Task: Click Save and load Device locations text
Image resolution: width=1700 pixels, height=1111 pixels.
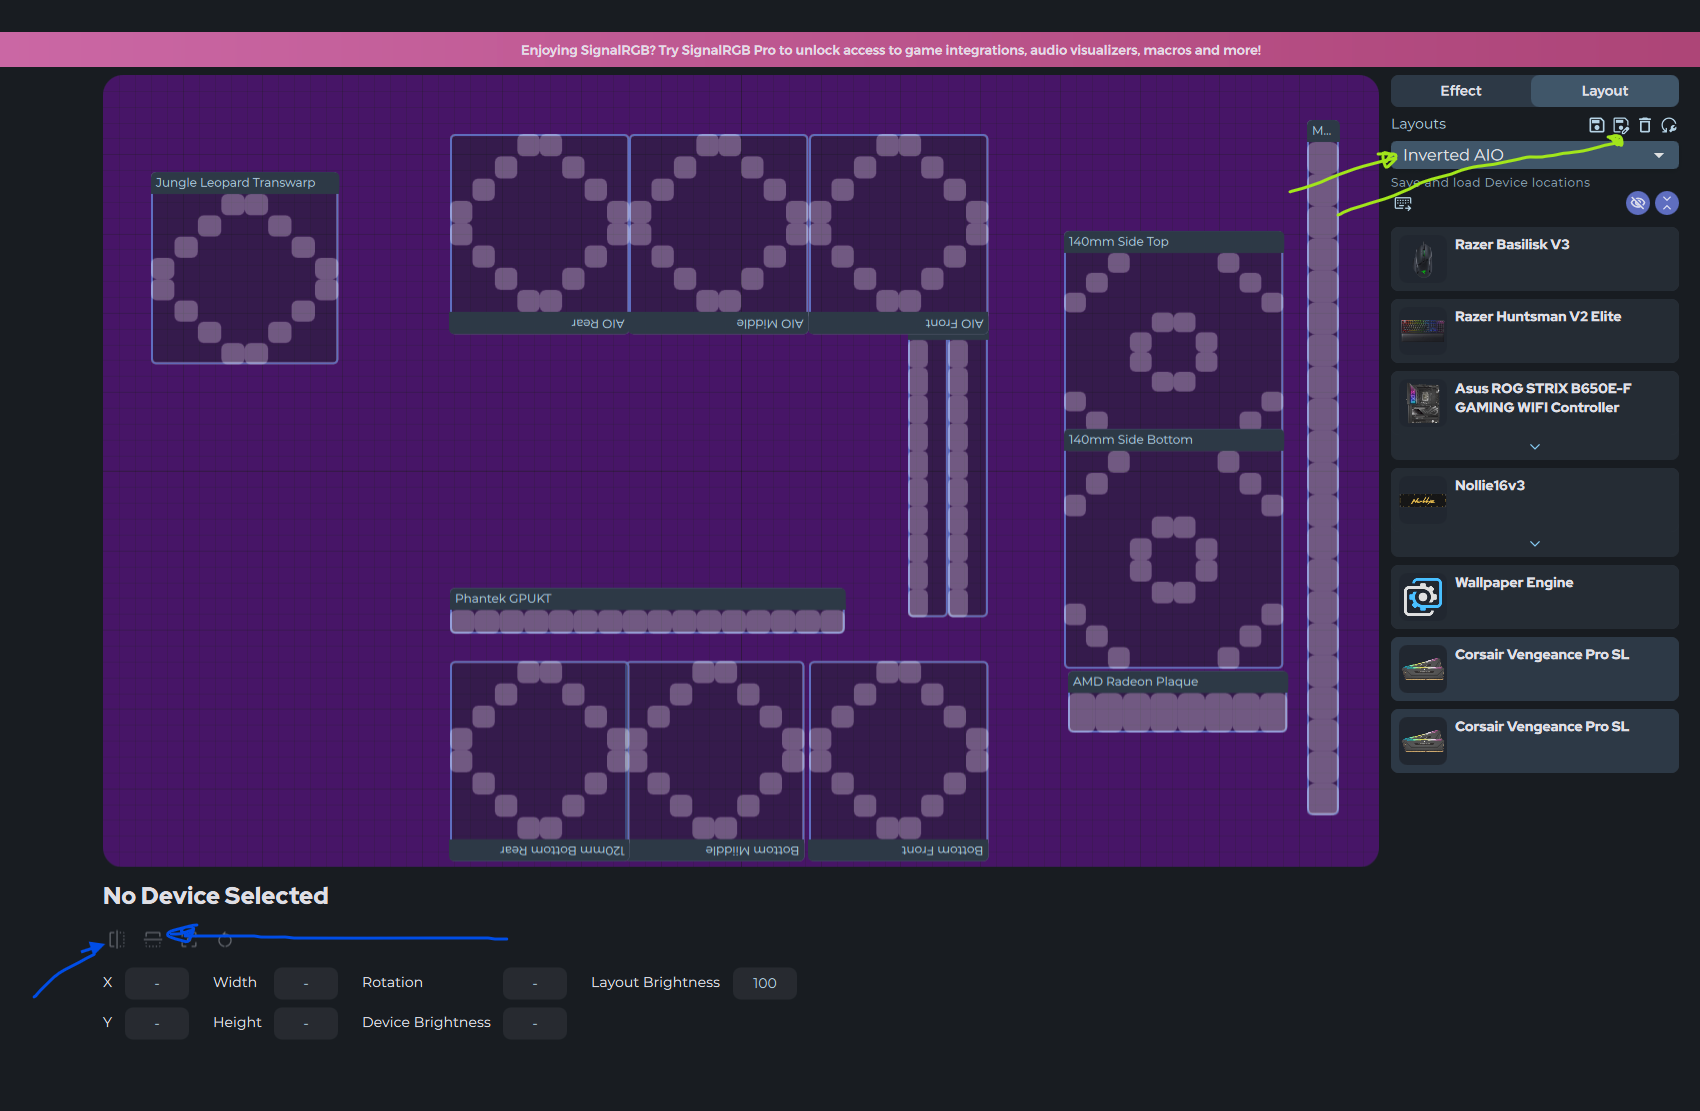Action: click(1490, 182)
